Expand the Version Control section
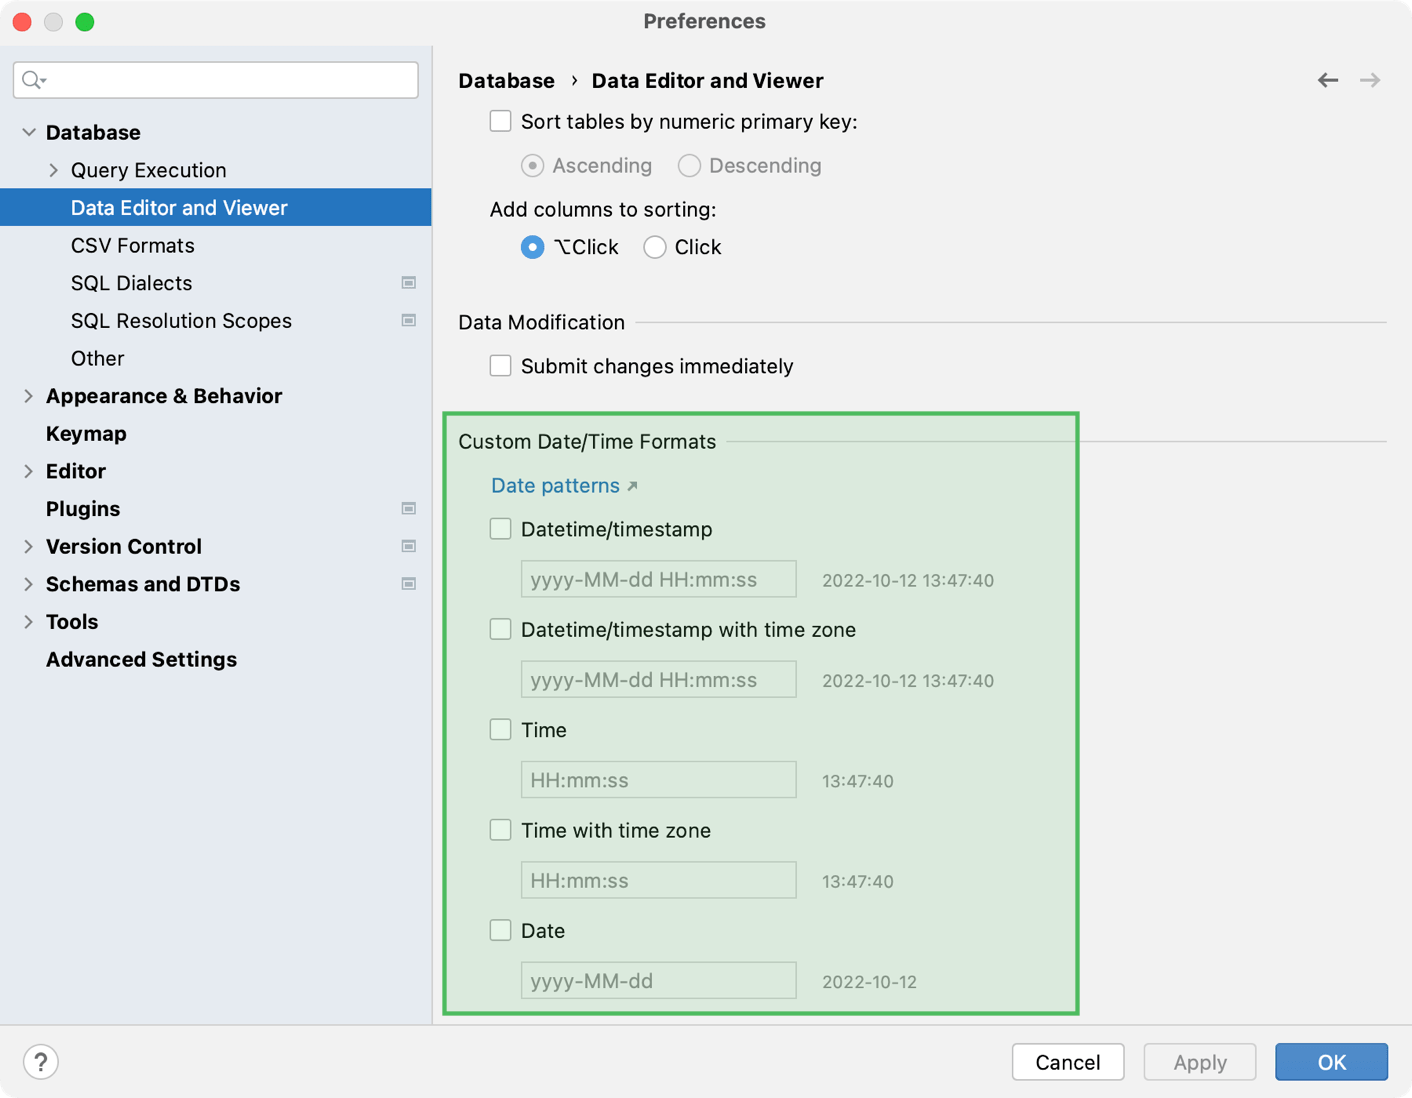Image resolution: width=1412 pixels, height=1098 pixels. 27,546
